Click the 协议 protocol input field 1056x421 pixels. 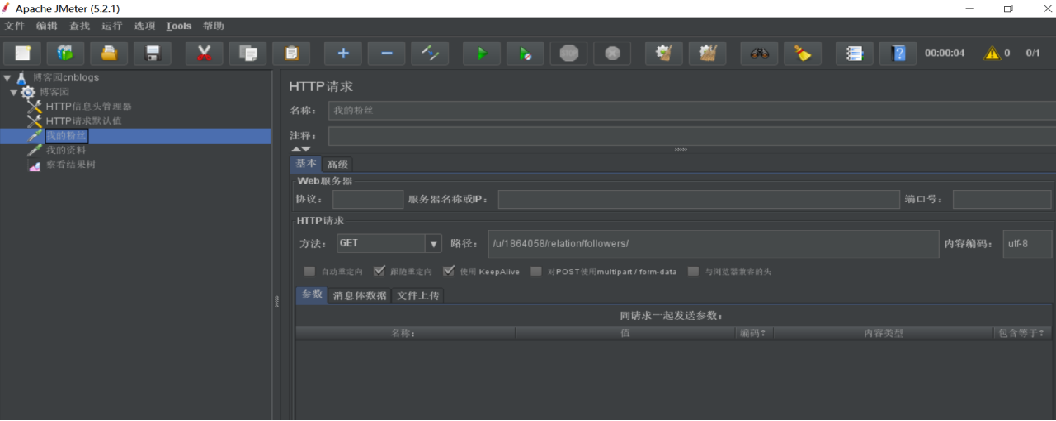pos(368,199)
